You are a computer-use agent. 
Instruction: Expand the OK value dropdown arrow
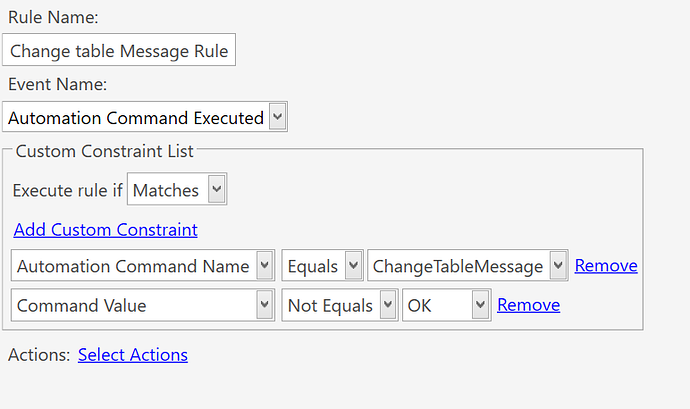point(481,306)
